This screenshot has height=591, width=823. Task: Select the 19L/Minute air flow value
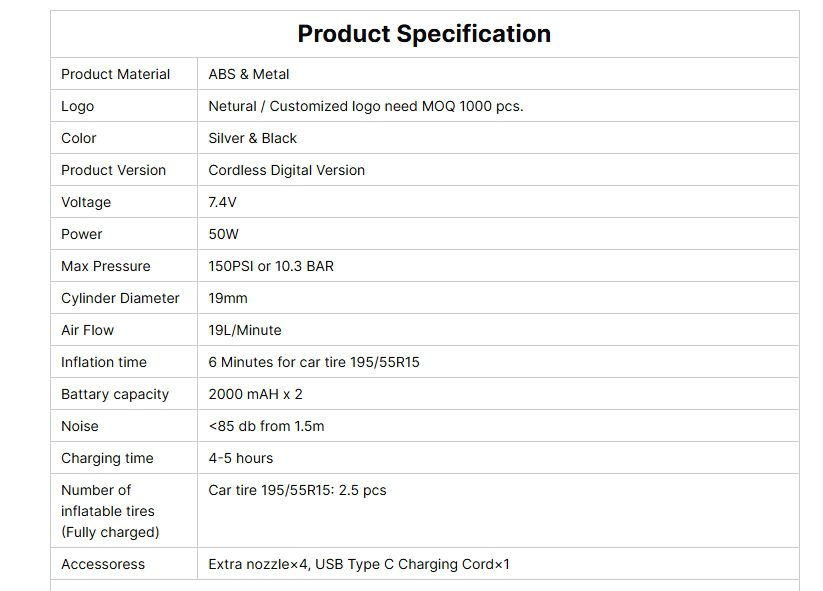click(245, 330)
